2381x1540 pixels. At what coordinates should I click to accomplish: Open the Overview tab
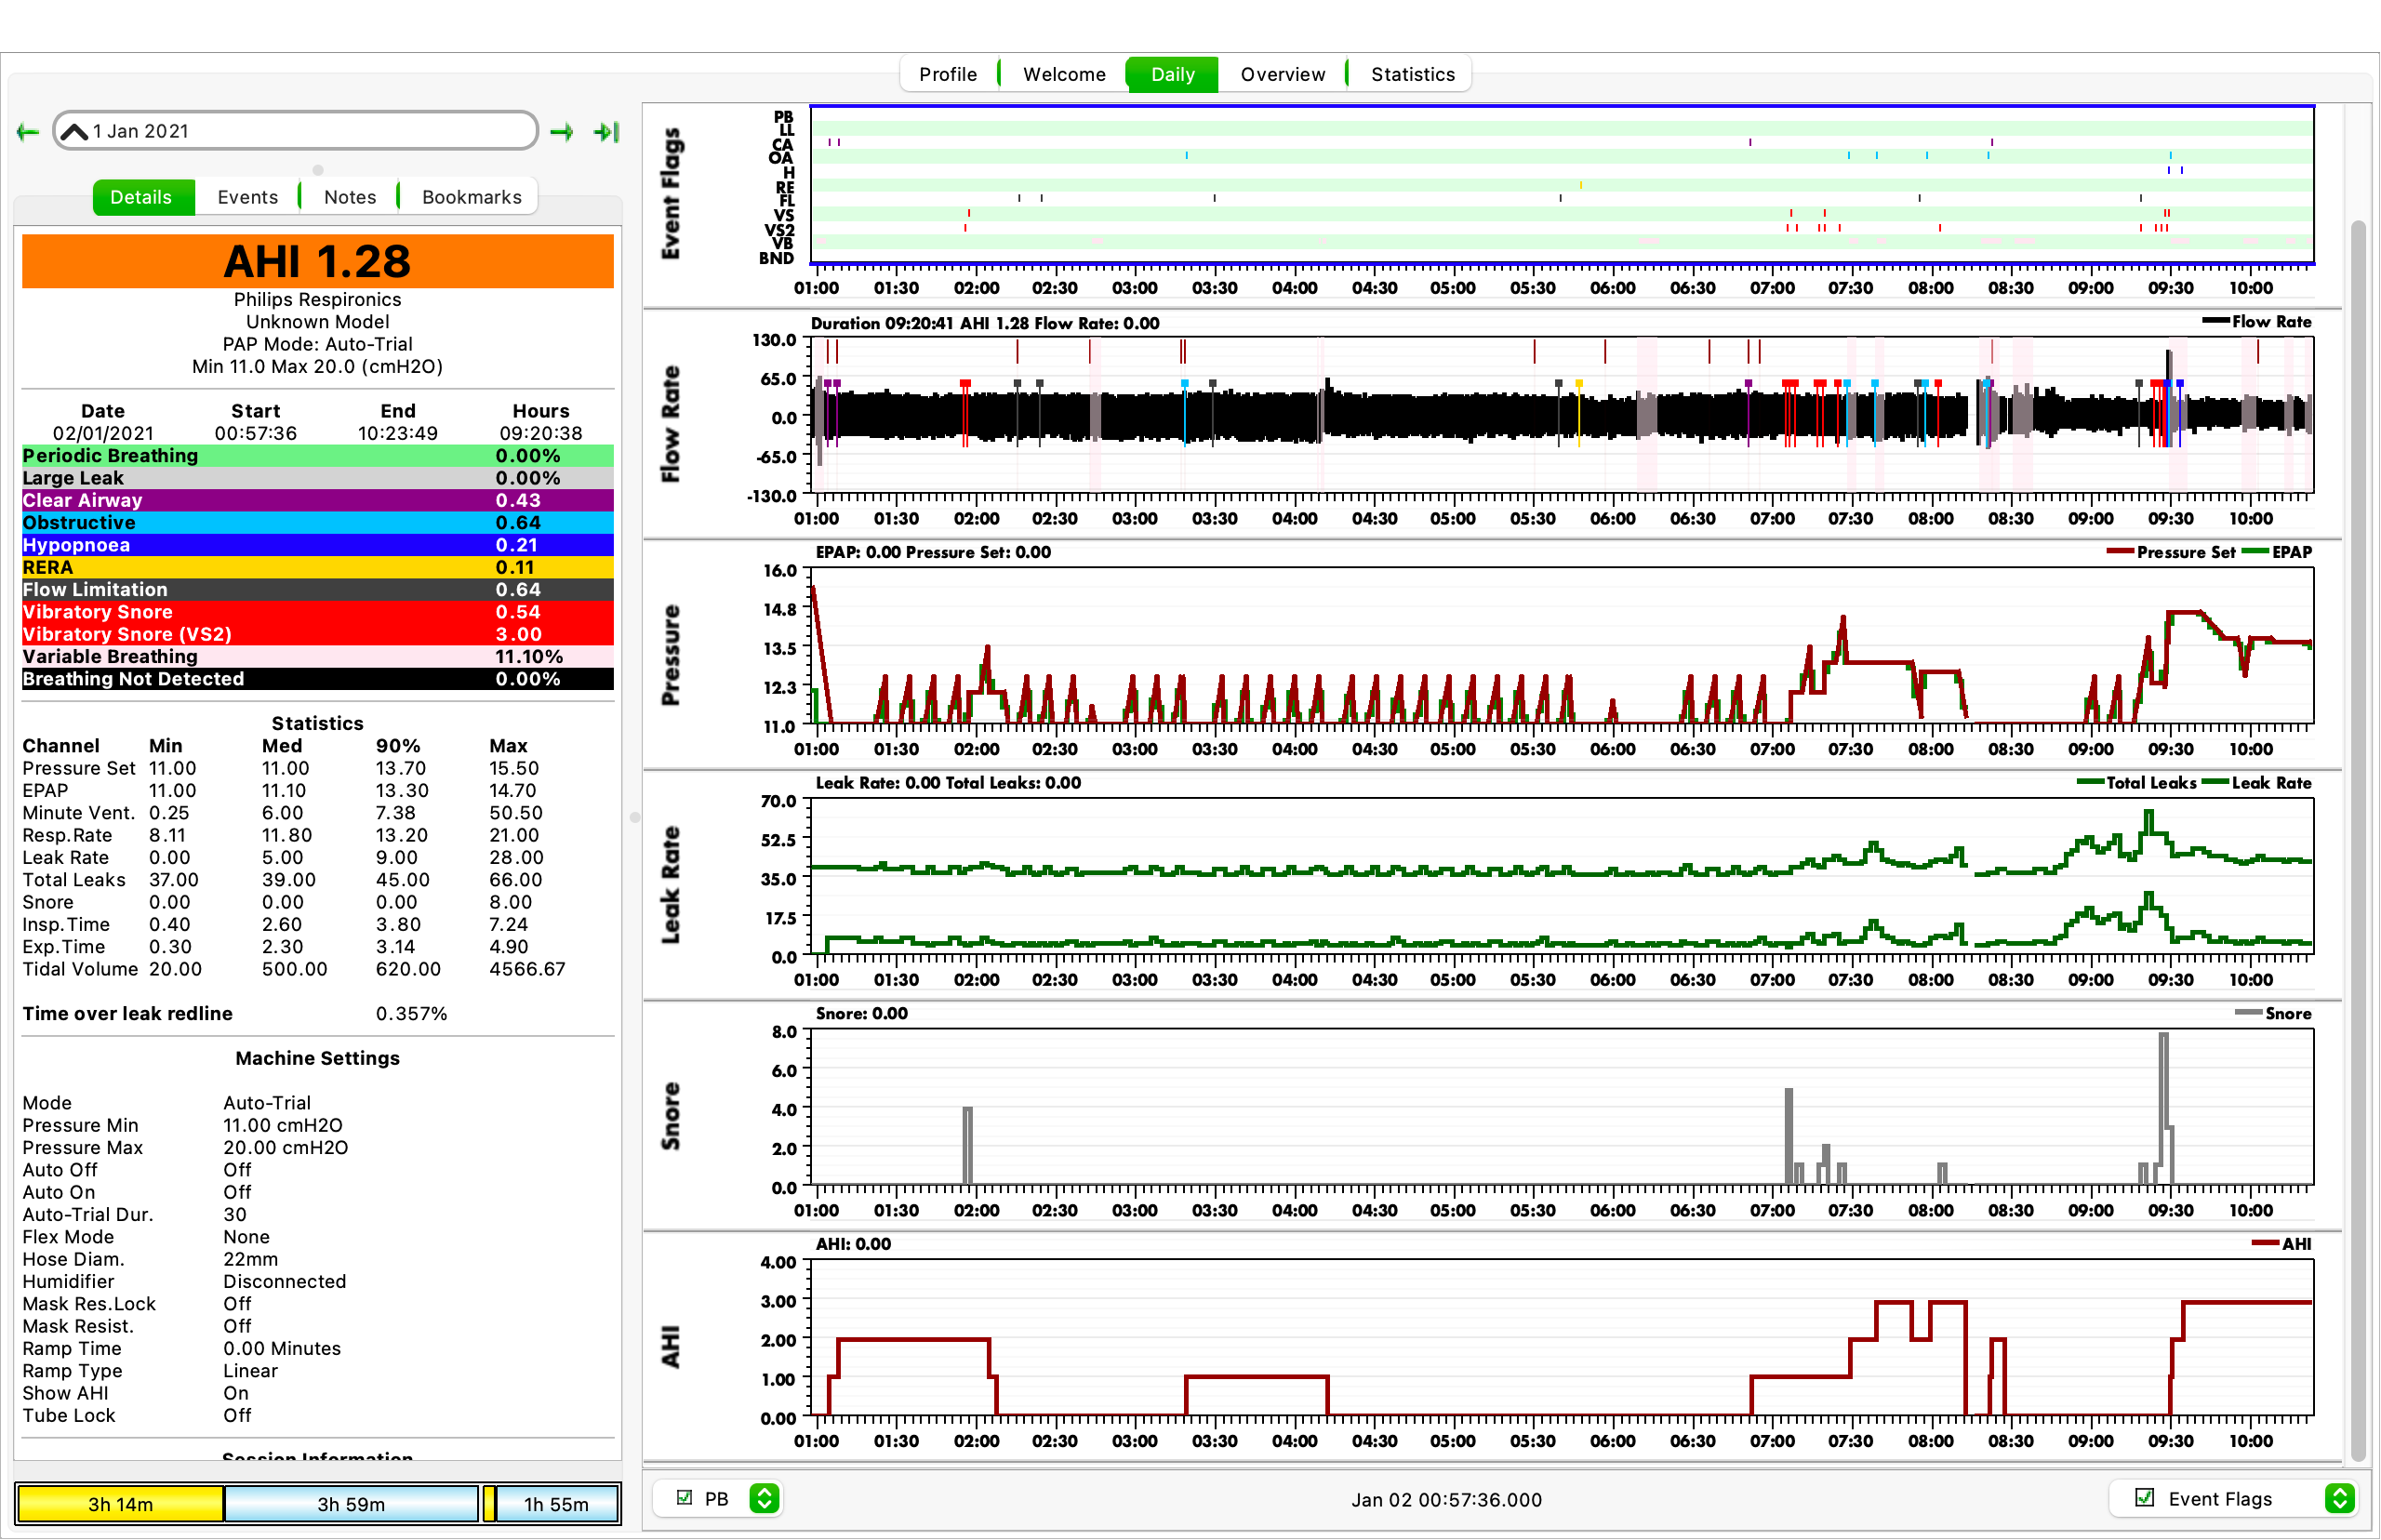1282,74
